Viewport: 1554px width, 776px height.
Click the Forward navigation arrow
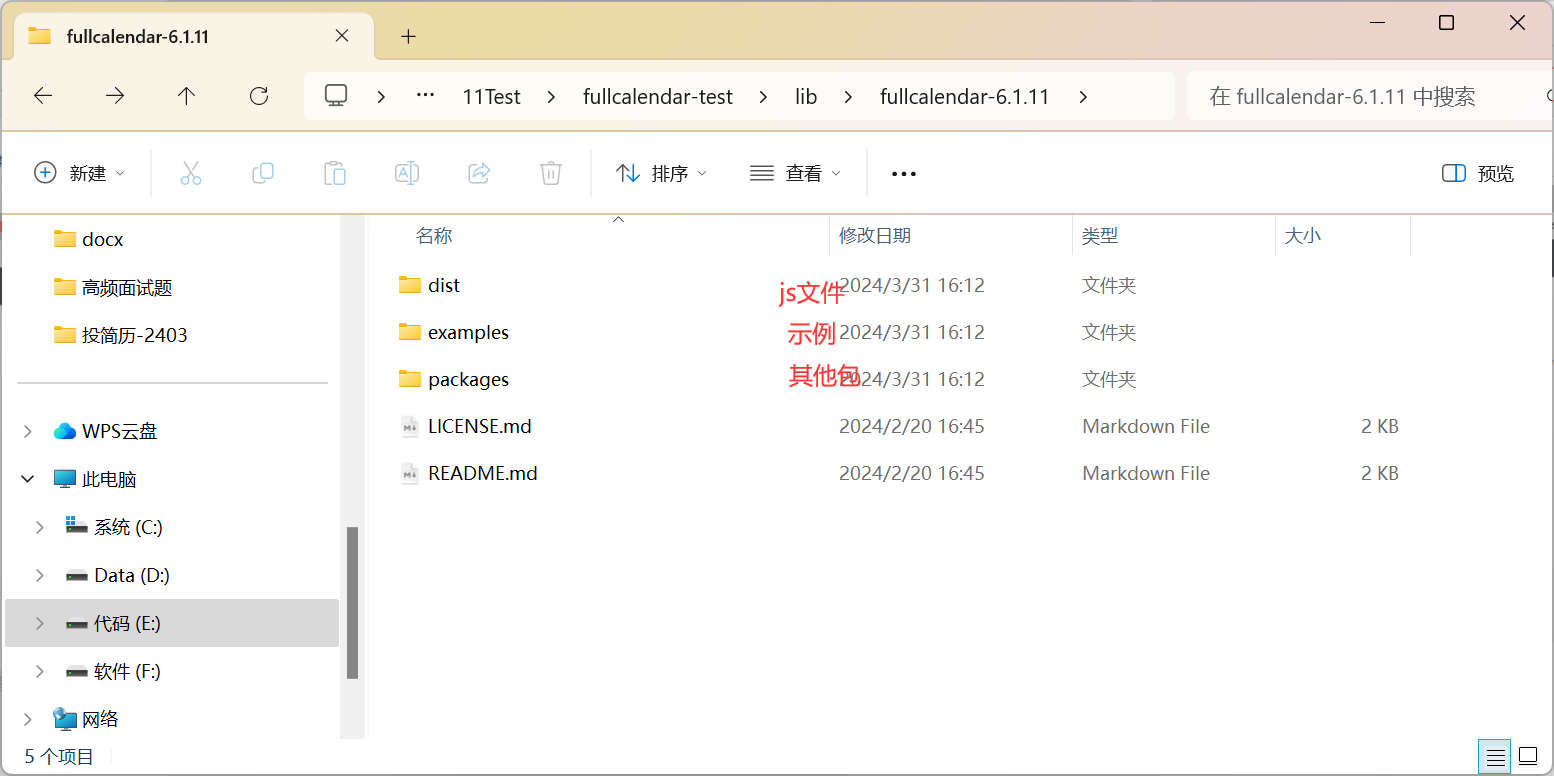(115, 96)
